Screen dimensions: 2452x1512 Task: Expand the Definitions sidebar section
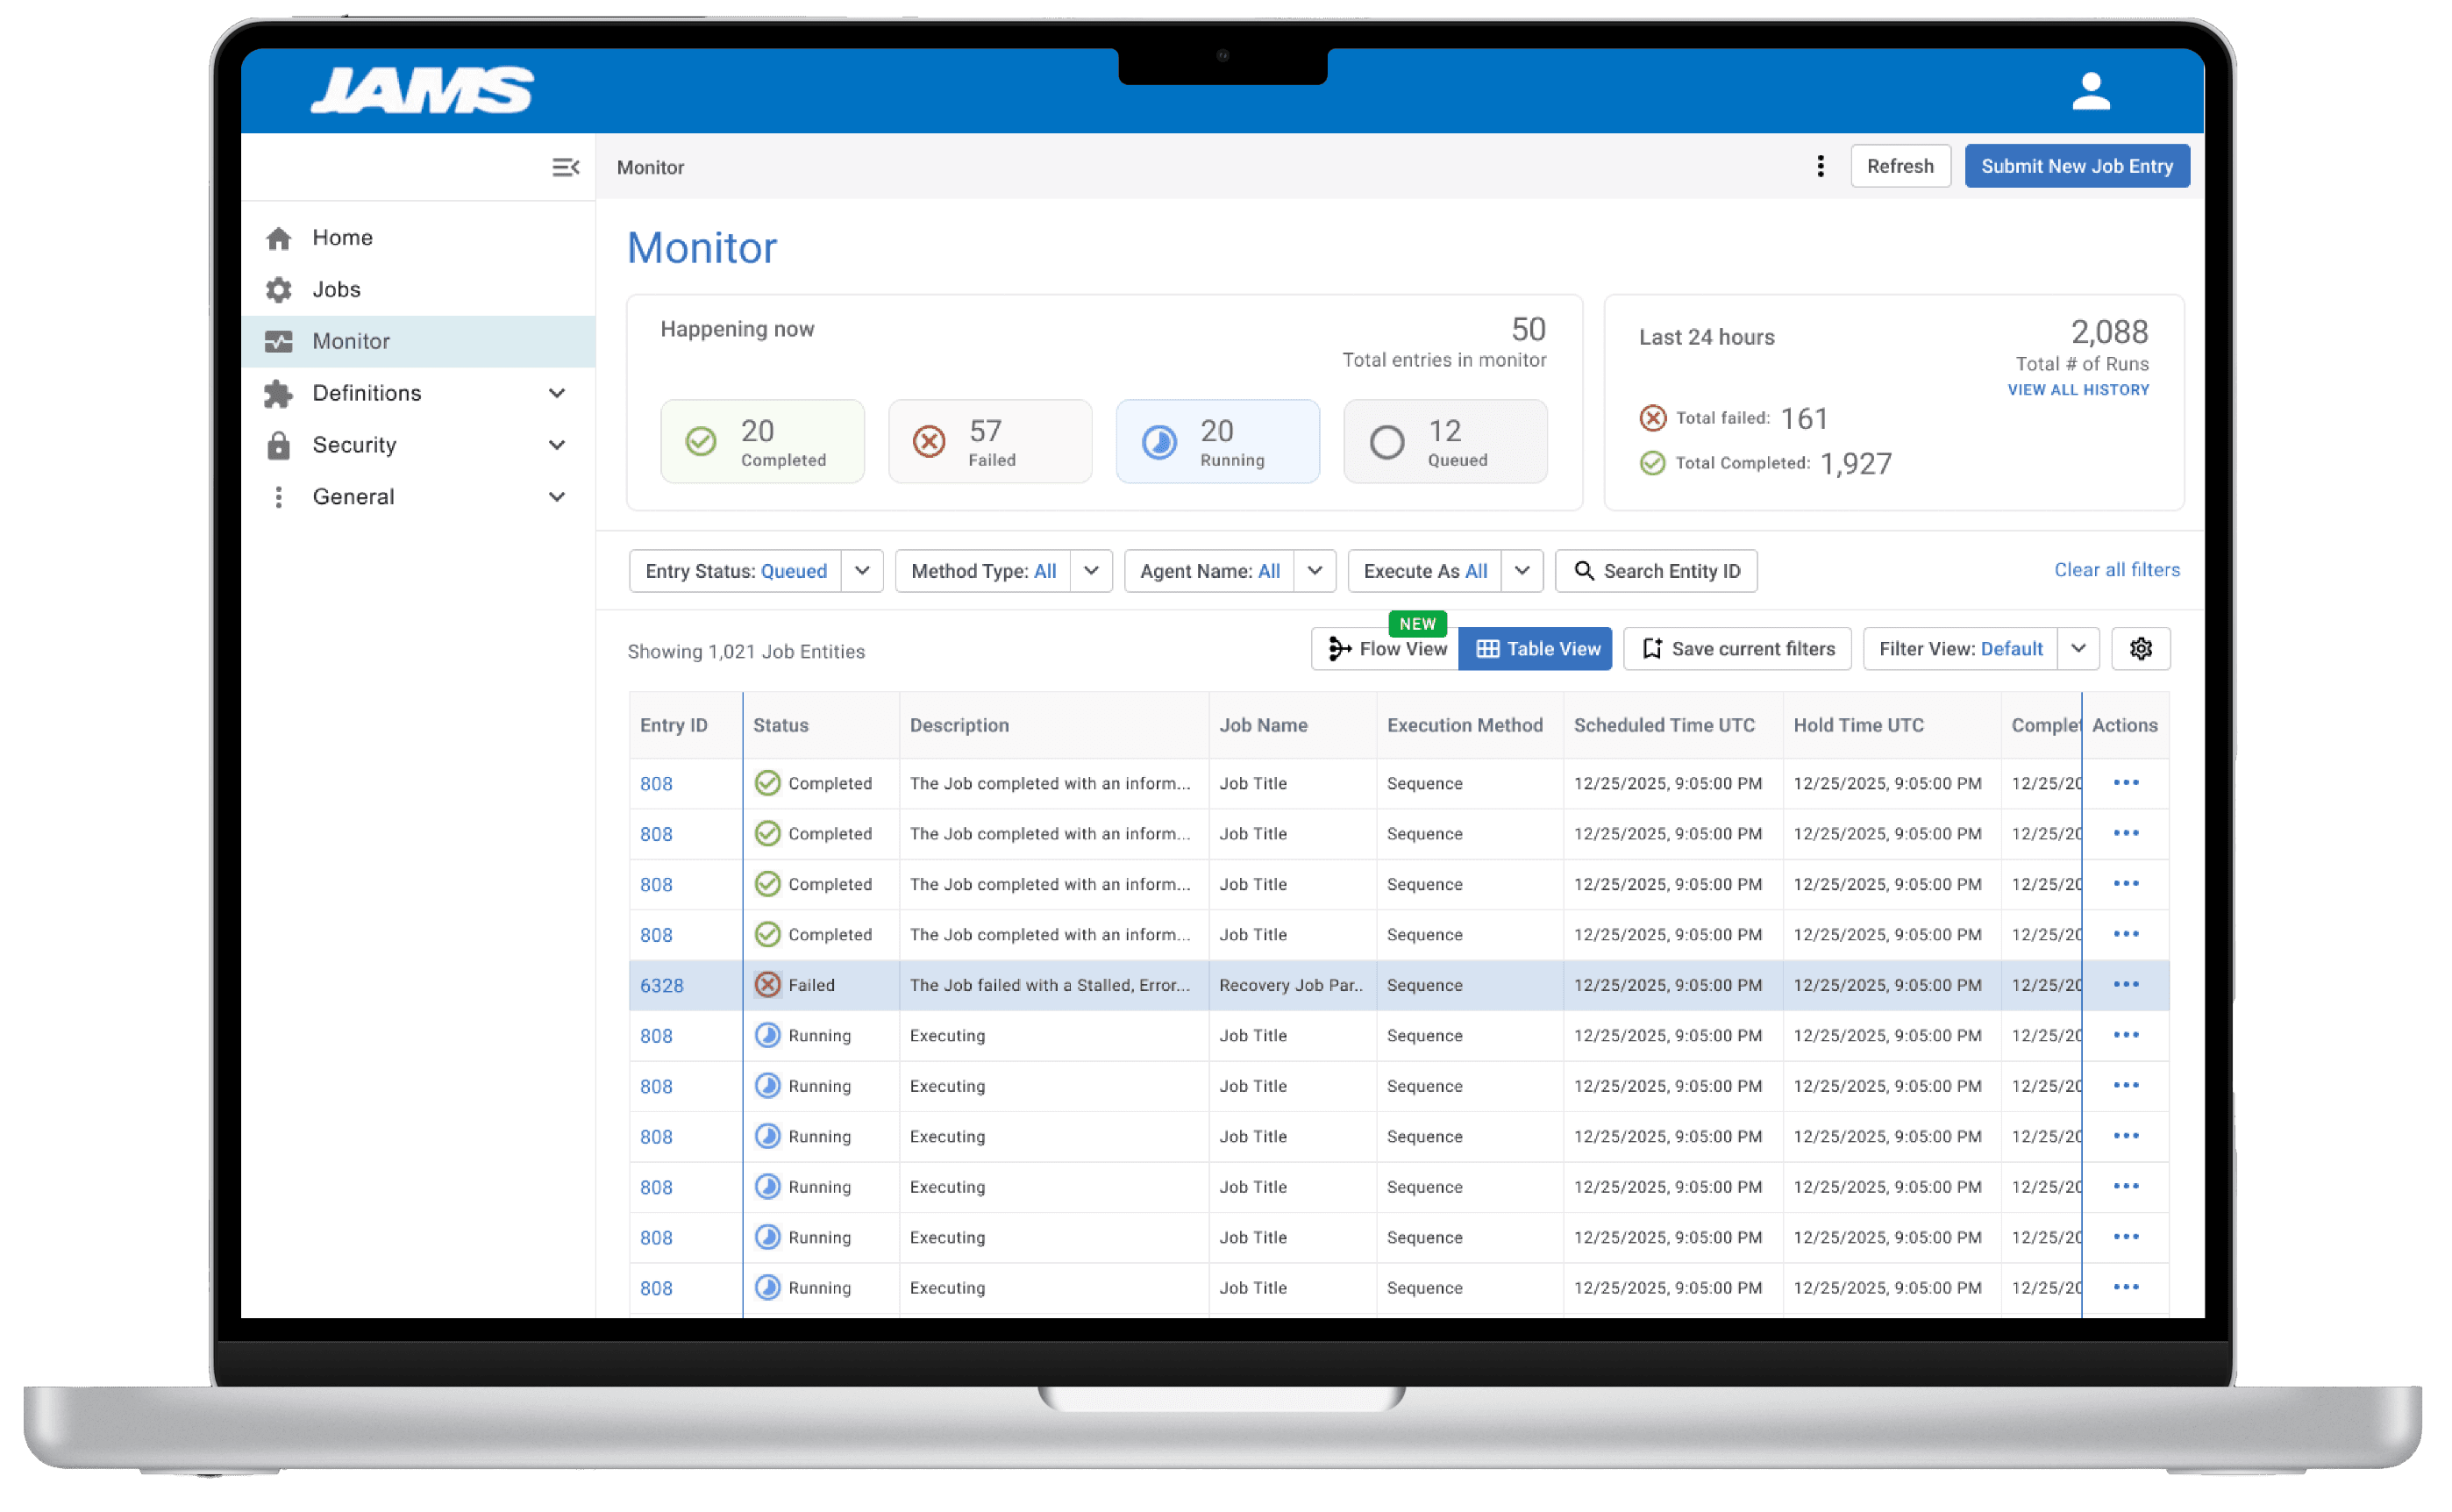click(x=557, y=393)
